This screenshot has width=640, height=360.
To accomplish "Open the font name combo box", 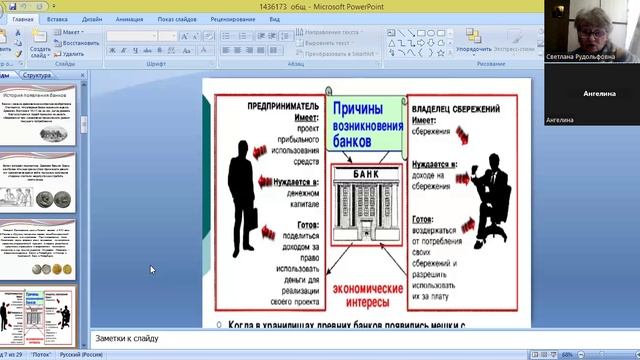I will click(131, 36).
